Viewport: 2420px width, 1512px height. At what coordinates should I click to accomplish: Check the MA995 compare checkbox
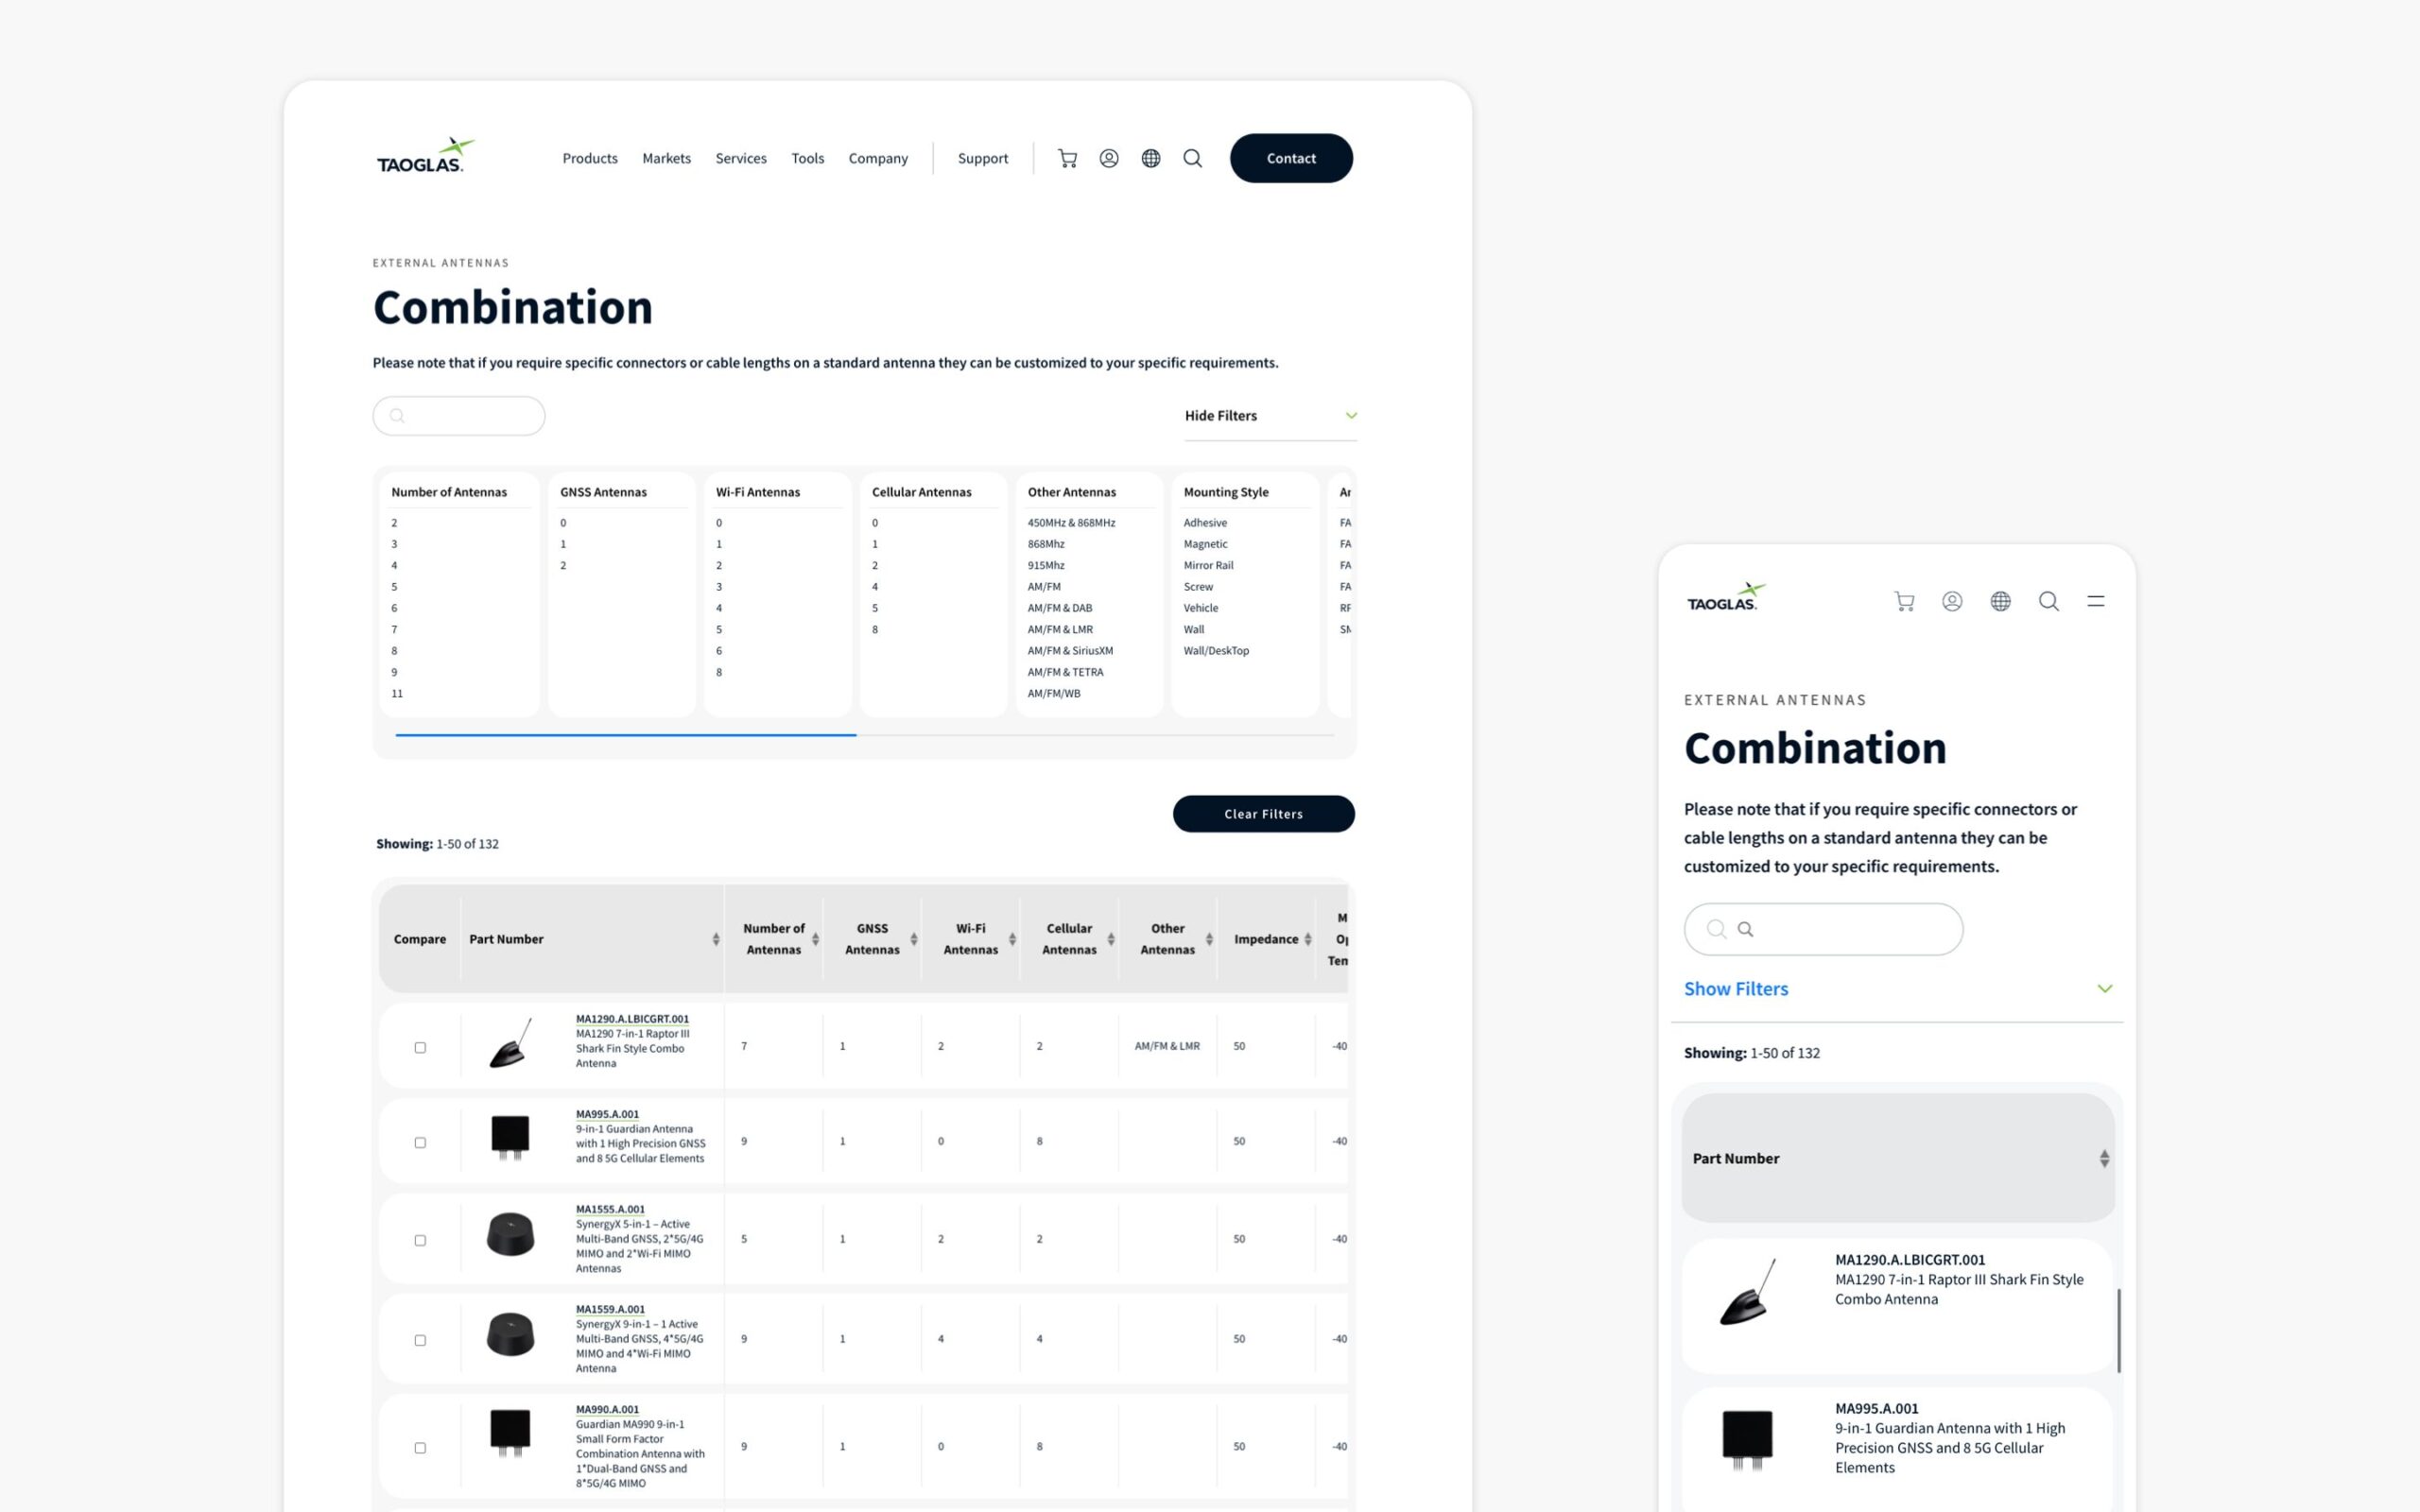[x=420, y=1141]
